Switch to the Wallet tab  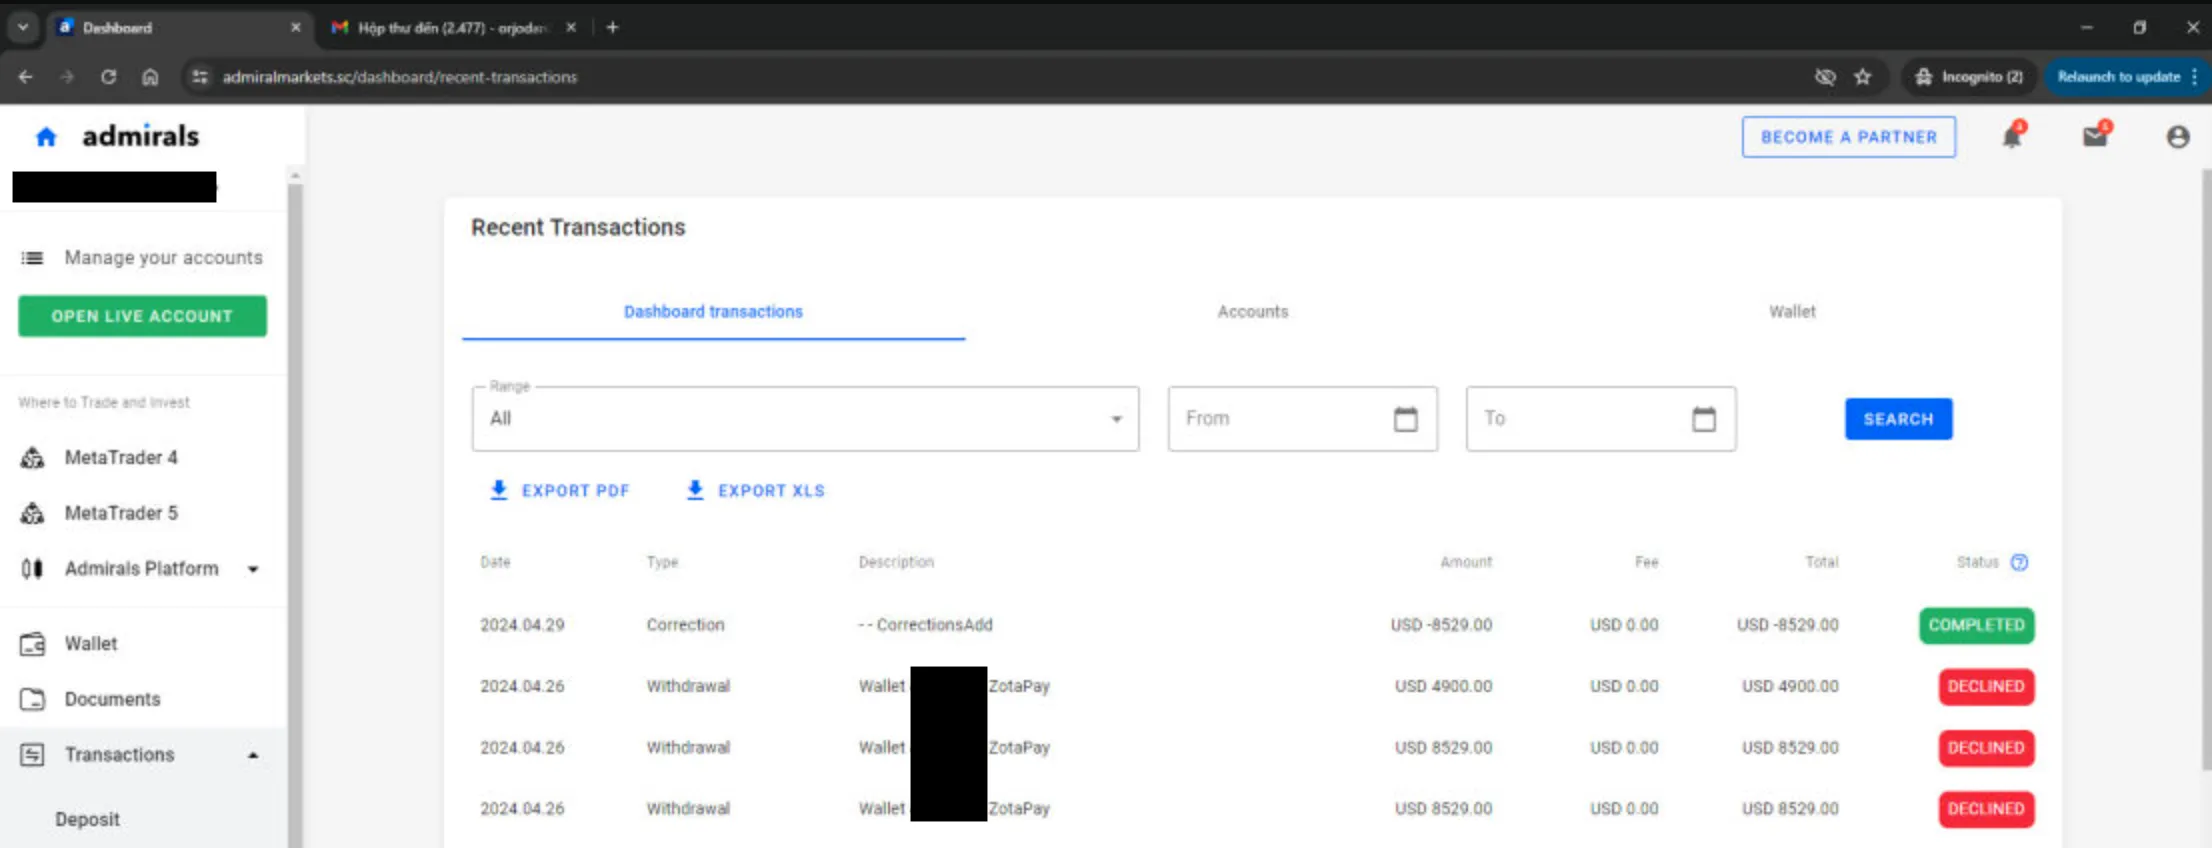tap(1792, 312)
